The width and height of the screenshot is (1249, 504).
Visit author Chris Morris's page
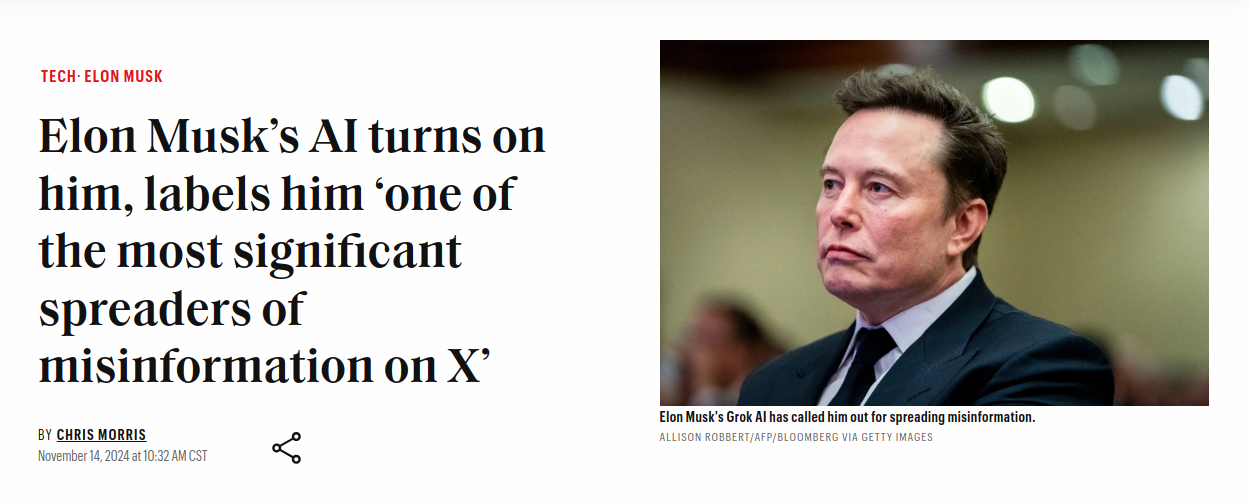tap(101, 435)
